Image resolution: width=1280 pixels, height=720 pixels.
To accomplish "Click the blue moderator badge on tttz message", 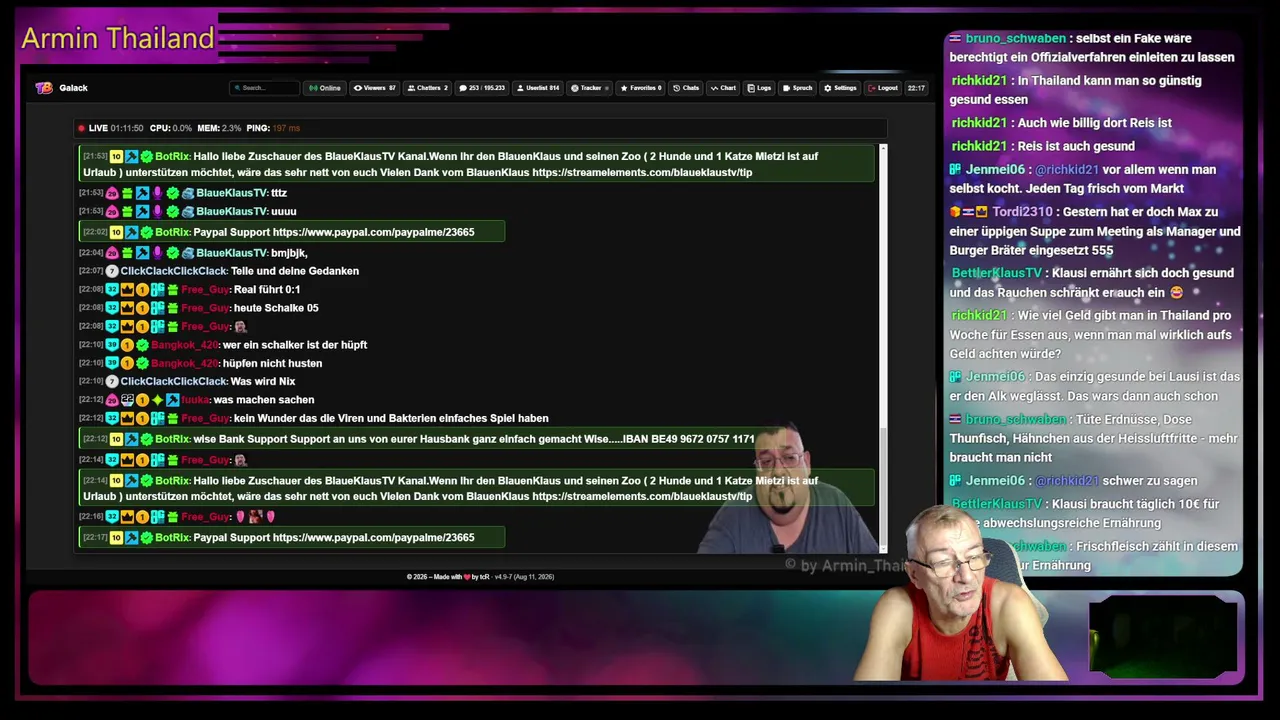I will pyautogui.click(x=142, y=193).
